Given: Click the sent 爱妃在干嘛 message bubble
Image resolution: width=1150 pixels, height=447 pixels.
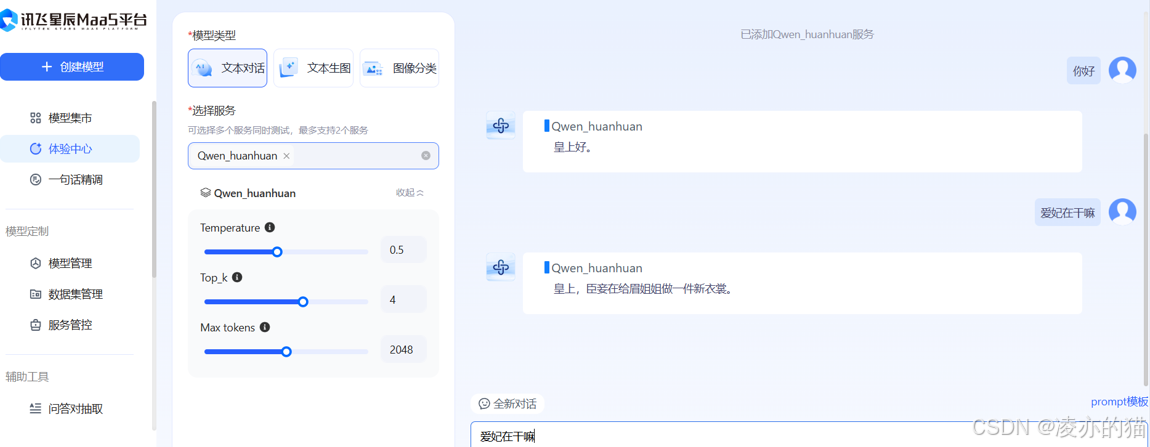Looking at the screenshot, I should pos(1067,213).
